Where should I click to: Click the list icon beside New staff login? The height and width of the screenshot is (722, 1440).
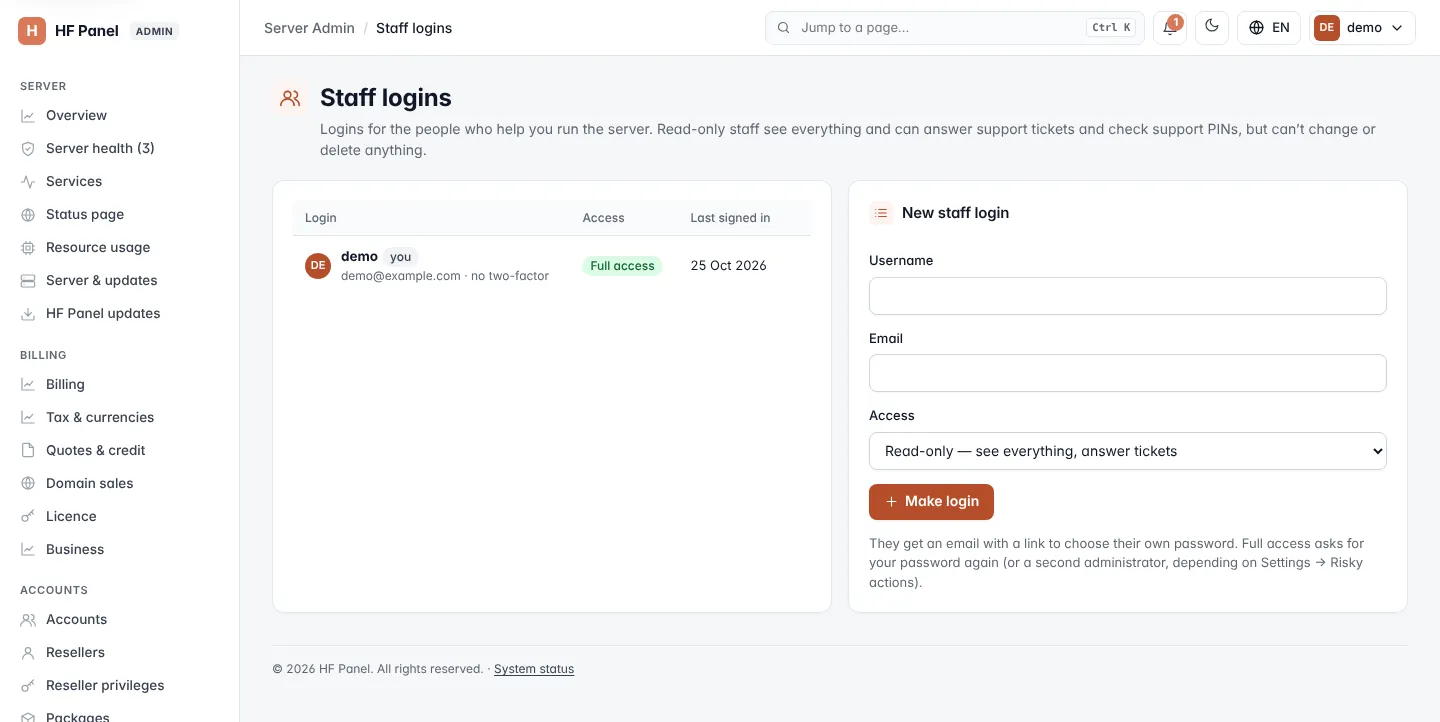[881, 213]
